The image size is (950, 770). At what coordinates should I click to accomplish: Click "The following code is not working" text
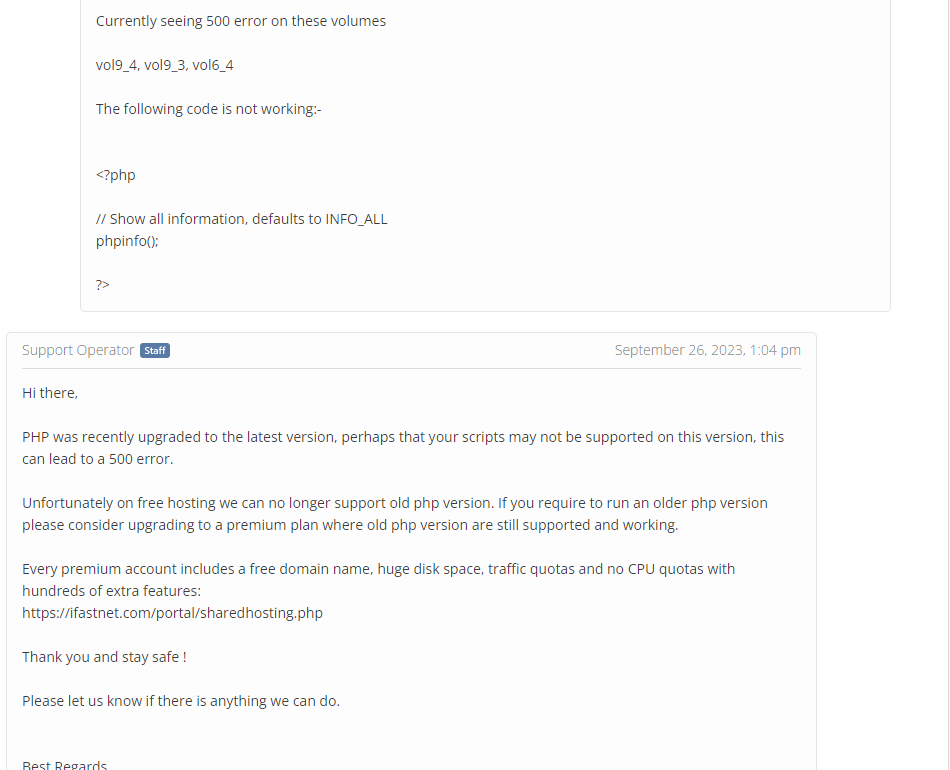coord(208,109)
